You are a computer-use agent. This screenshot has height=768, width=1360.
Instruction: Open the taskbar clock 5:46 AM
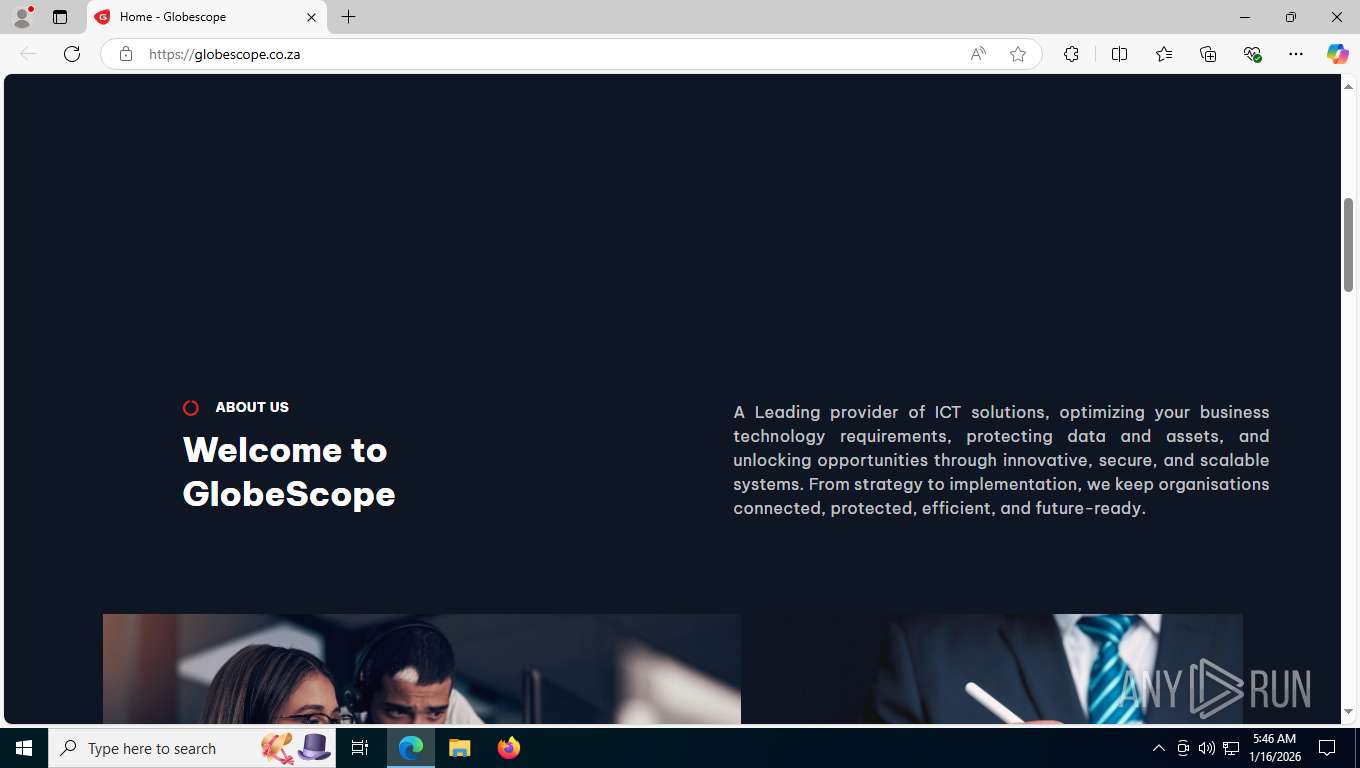tap(1274, 748)
